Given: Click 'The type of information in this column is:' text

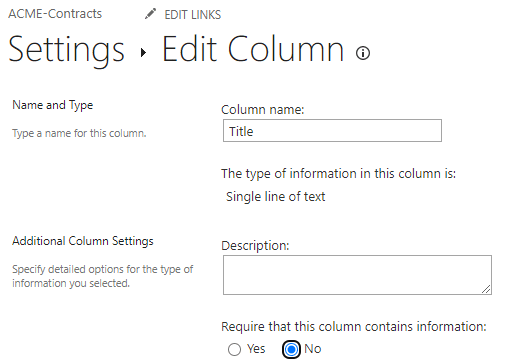Looking at the screenshot, I should [x=338, y=174].
